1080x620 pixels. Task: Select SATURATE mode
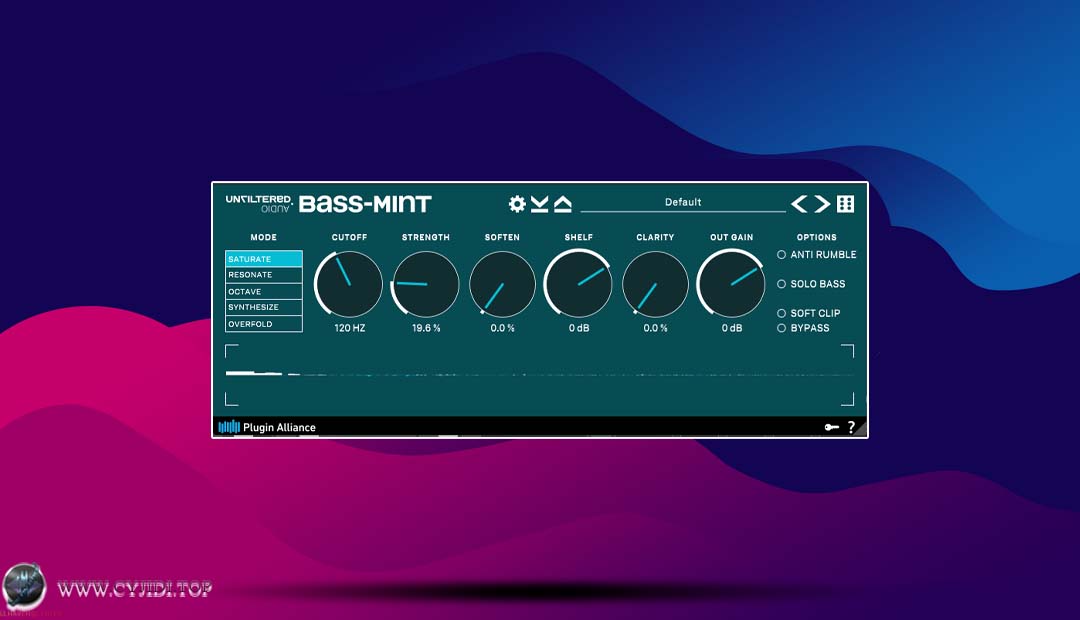(264, 258)
